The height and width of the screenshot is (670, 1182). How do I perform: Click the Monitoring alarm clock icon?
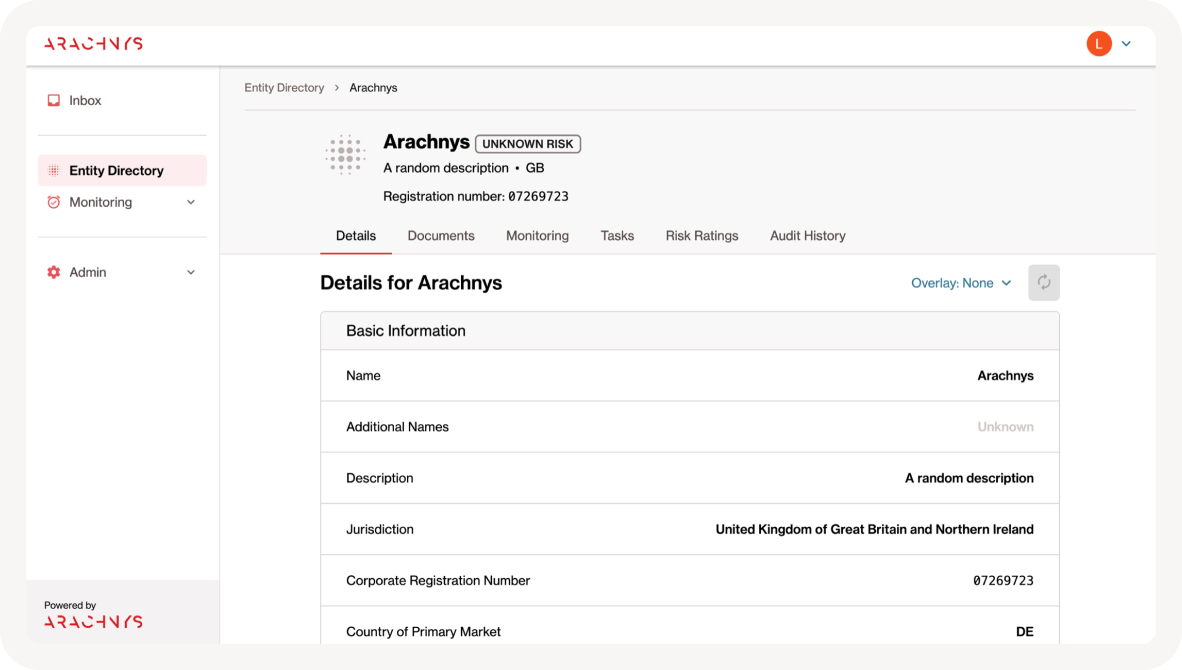click(x=54, y=202)
